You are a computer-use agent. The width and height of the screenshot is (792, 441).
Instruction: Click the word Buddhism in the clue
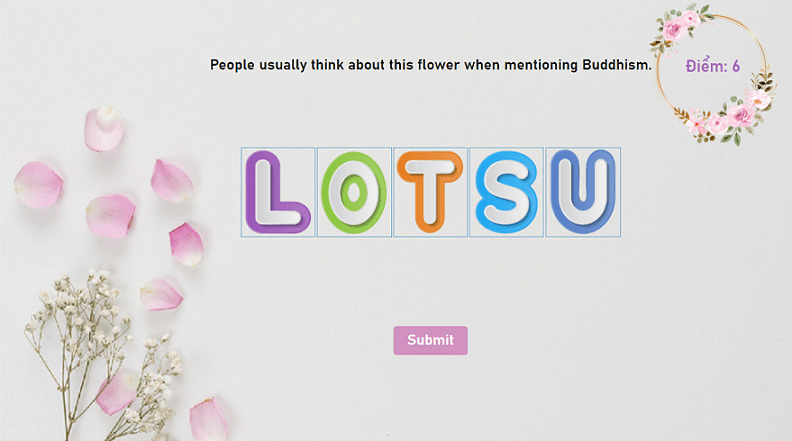point(617,65)
